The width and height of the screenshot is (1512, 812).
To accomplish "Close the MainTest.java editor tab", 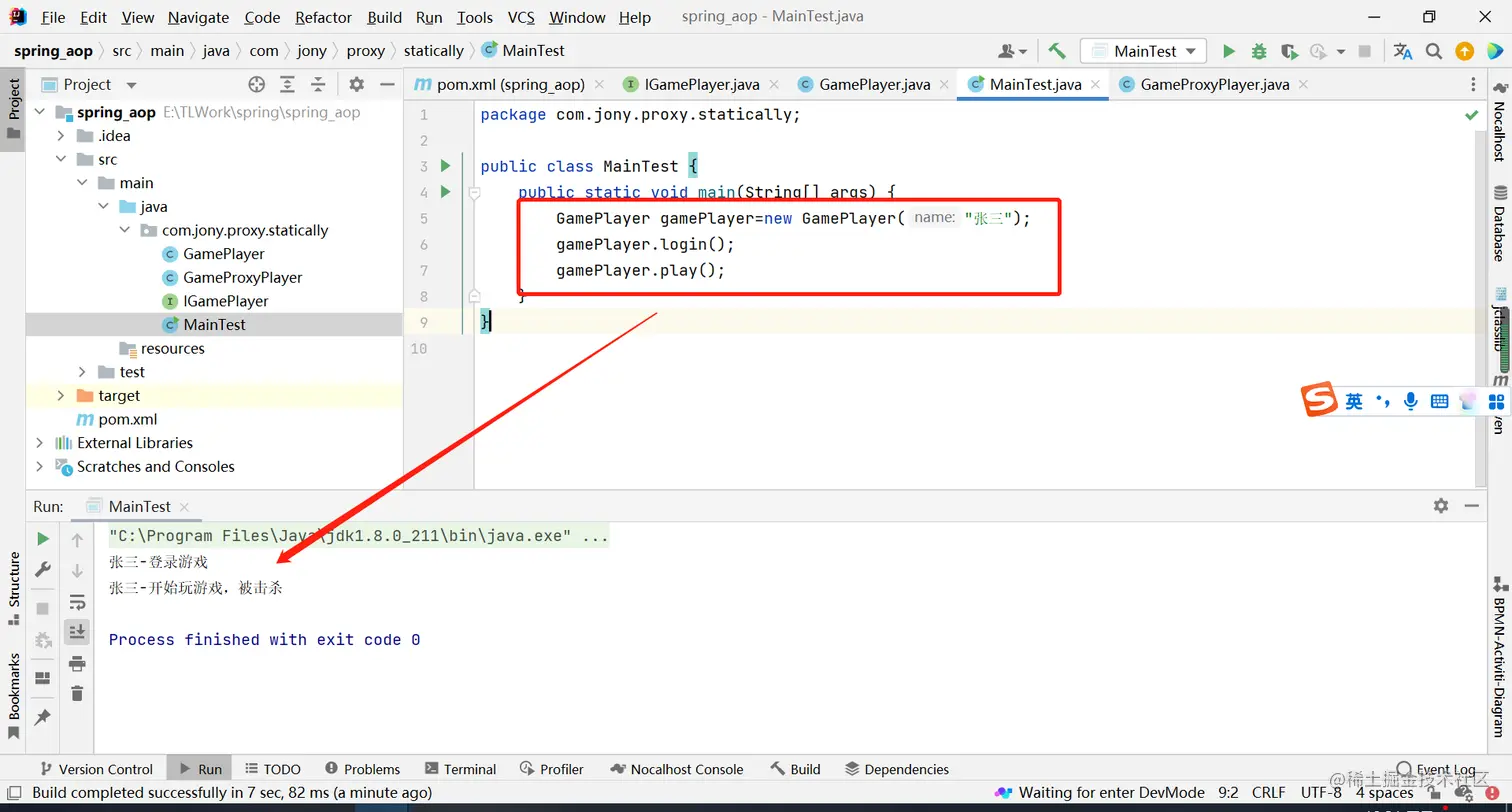I will [1096, 85].
